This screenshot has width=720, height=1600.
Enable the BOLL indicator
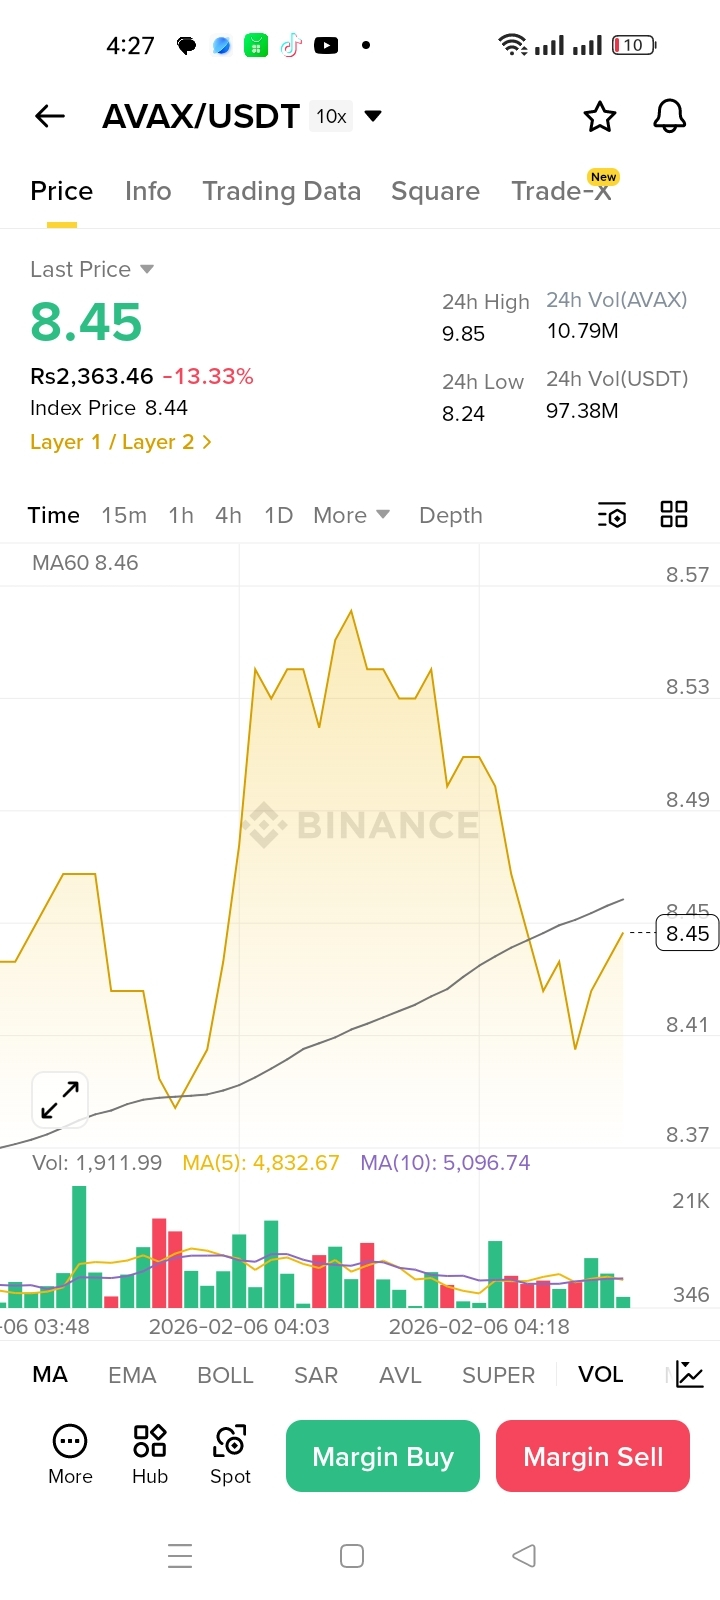click(x=225, y=1375)
